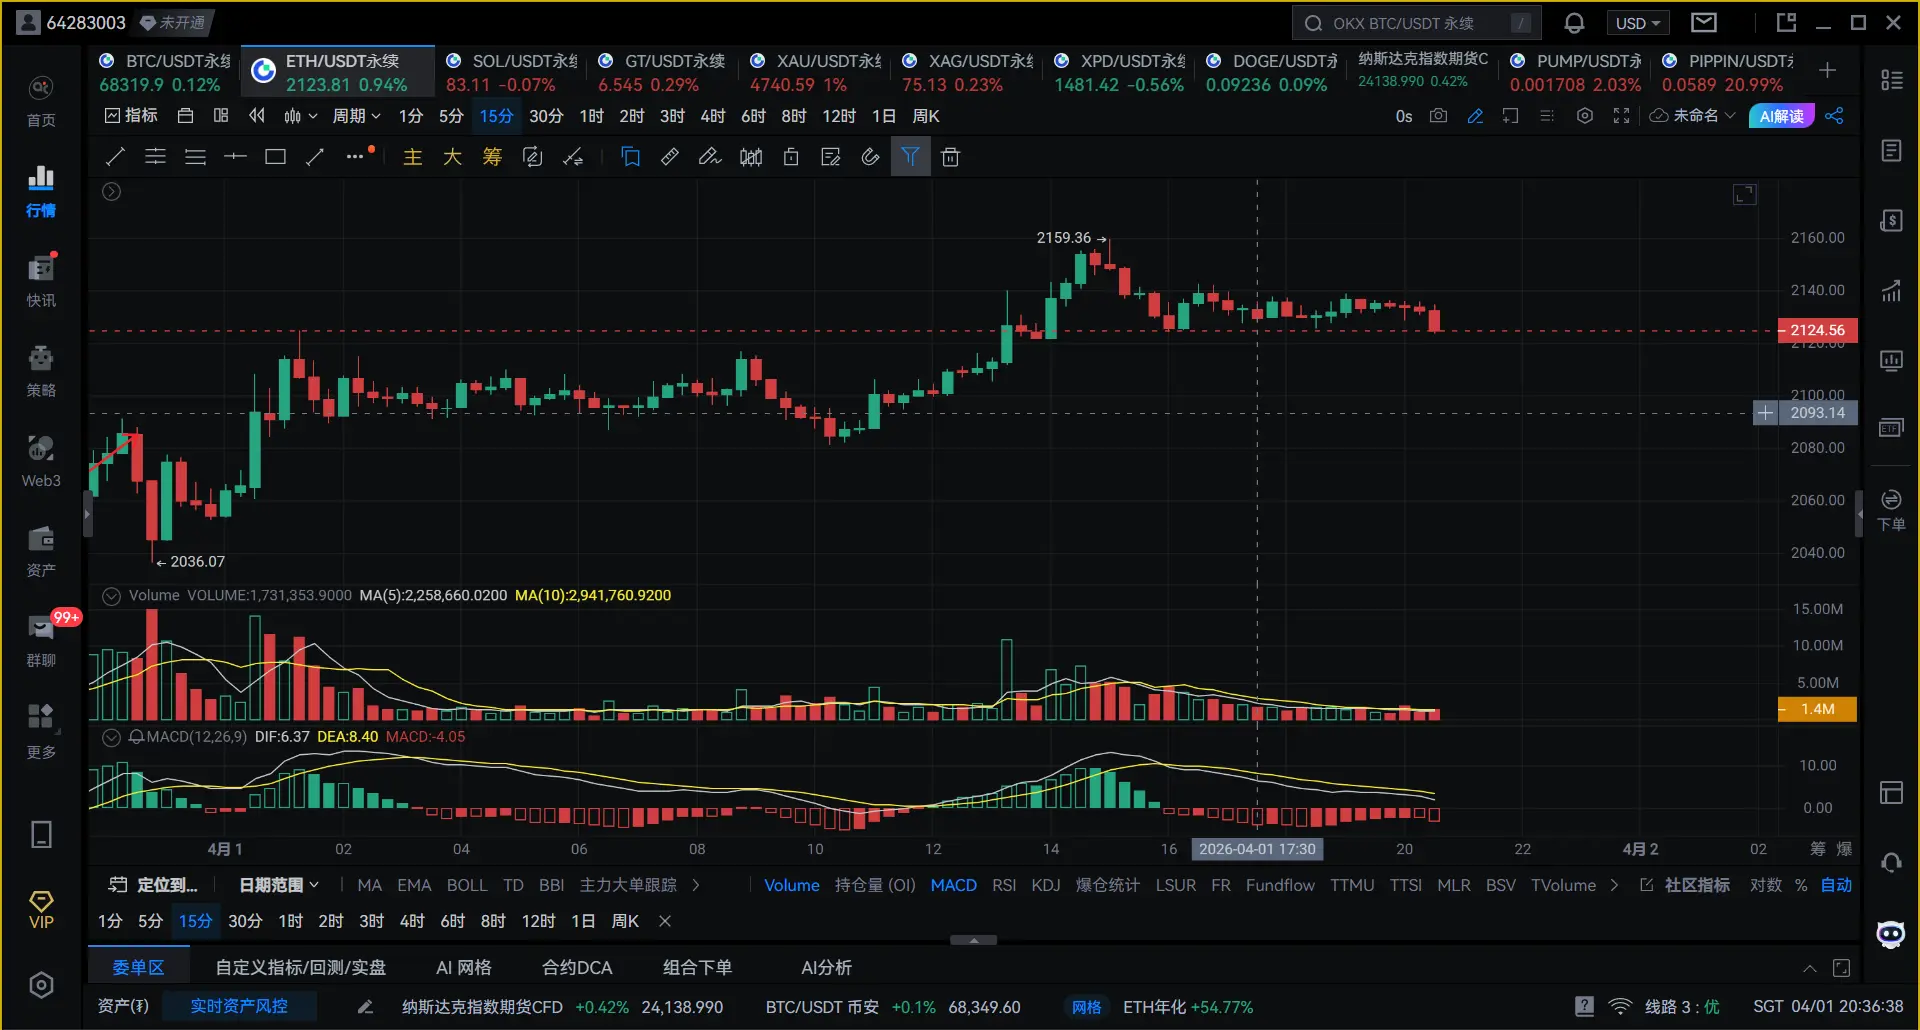The image size is (1920, 1030).
Task: Collapse the MACD panel circle toggle
Action: click(x=112, y=737)
